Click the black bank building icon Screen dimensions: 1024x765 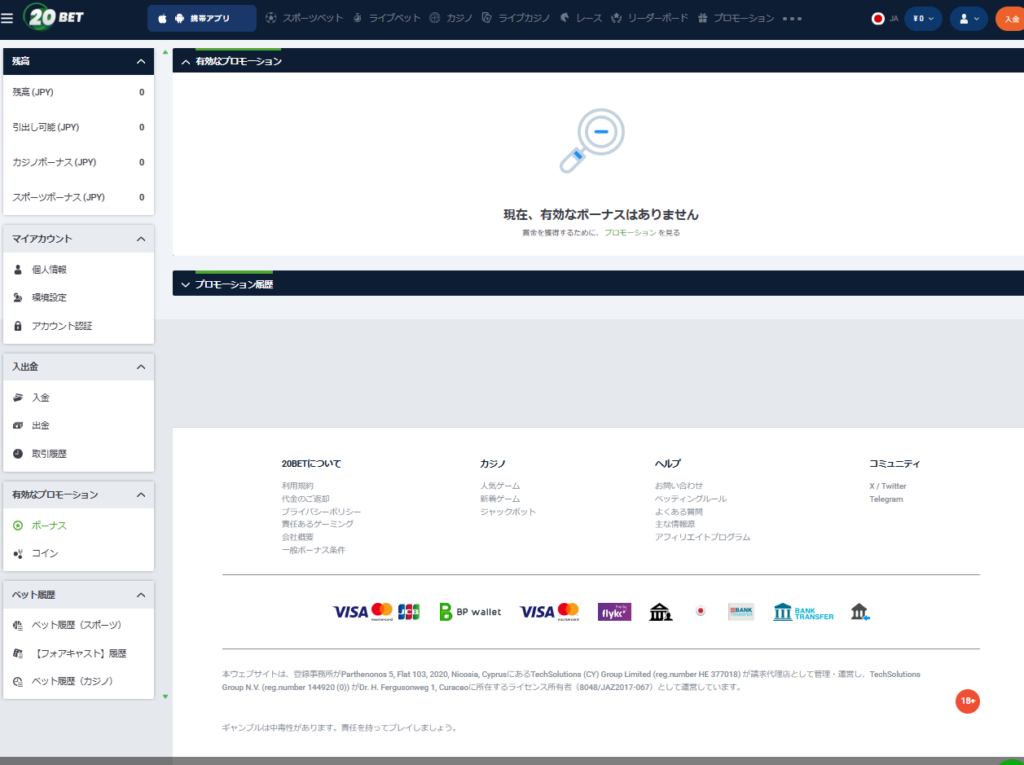tap(660, 612)
